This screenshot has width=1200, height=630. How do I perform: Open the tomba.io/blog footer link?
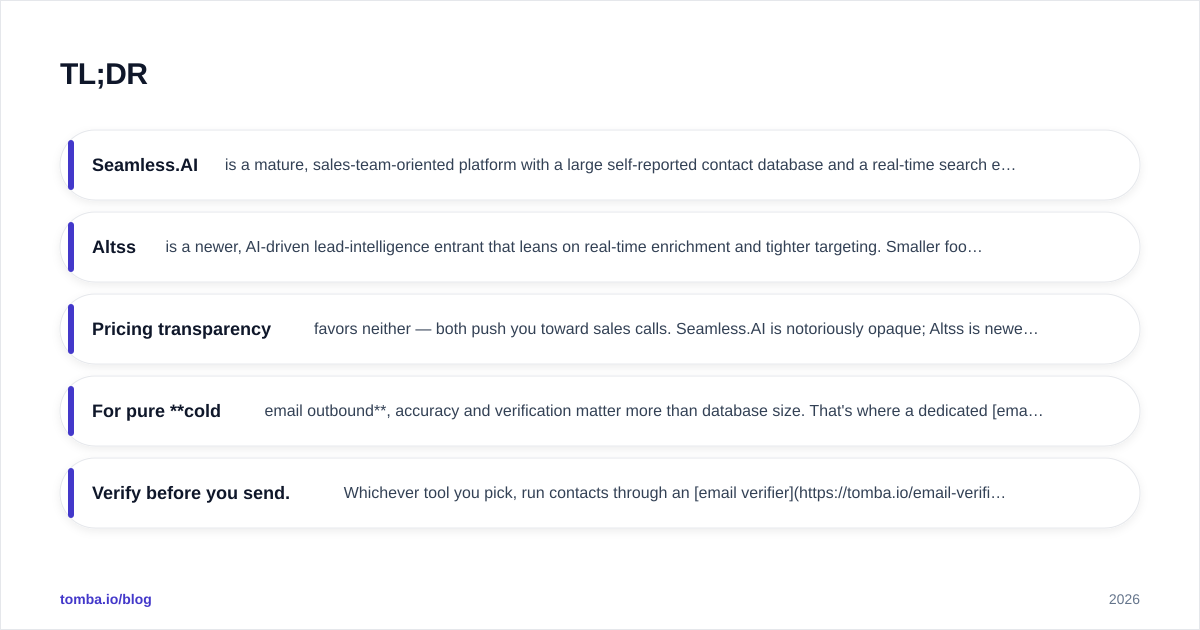[x=106, y=599]
